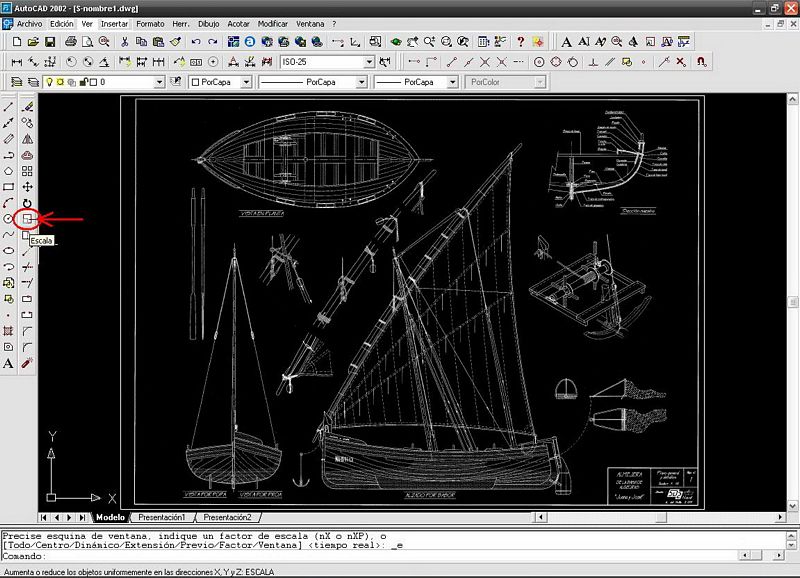Open Help with the red question mark
The image size is (800, 578).
pos(520,42)
